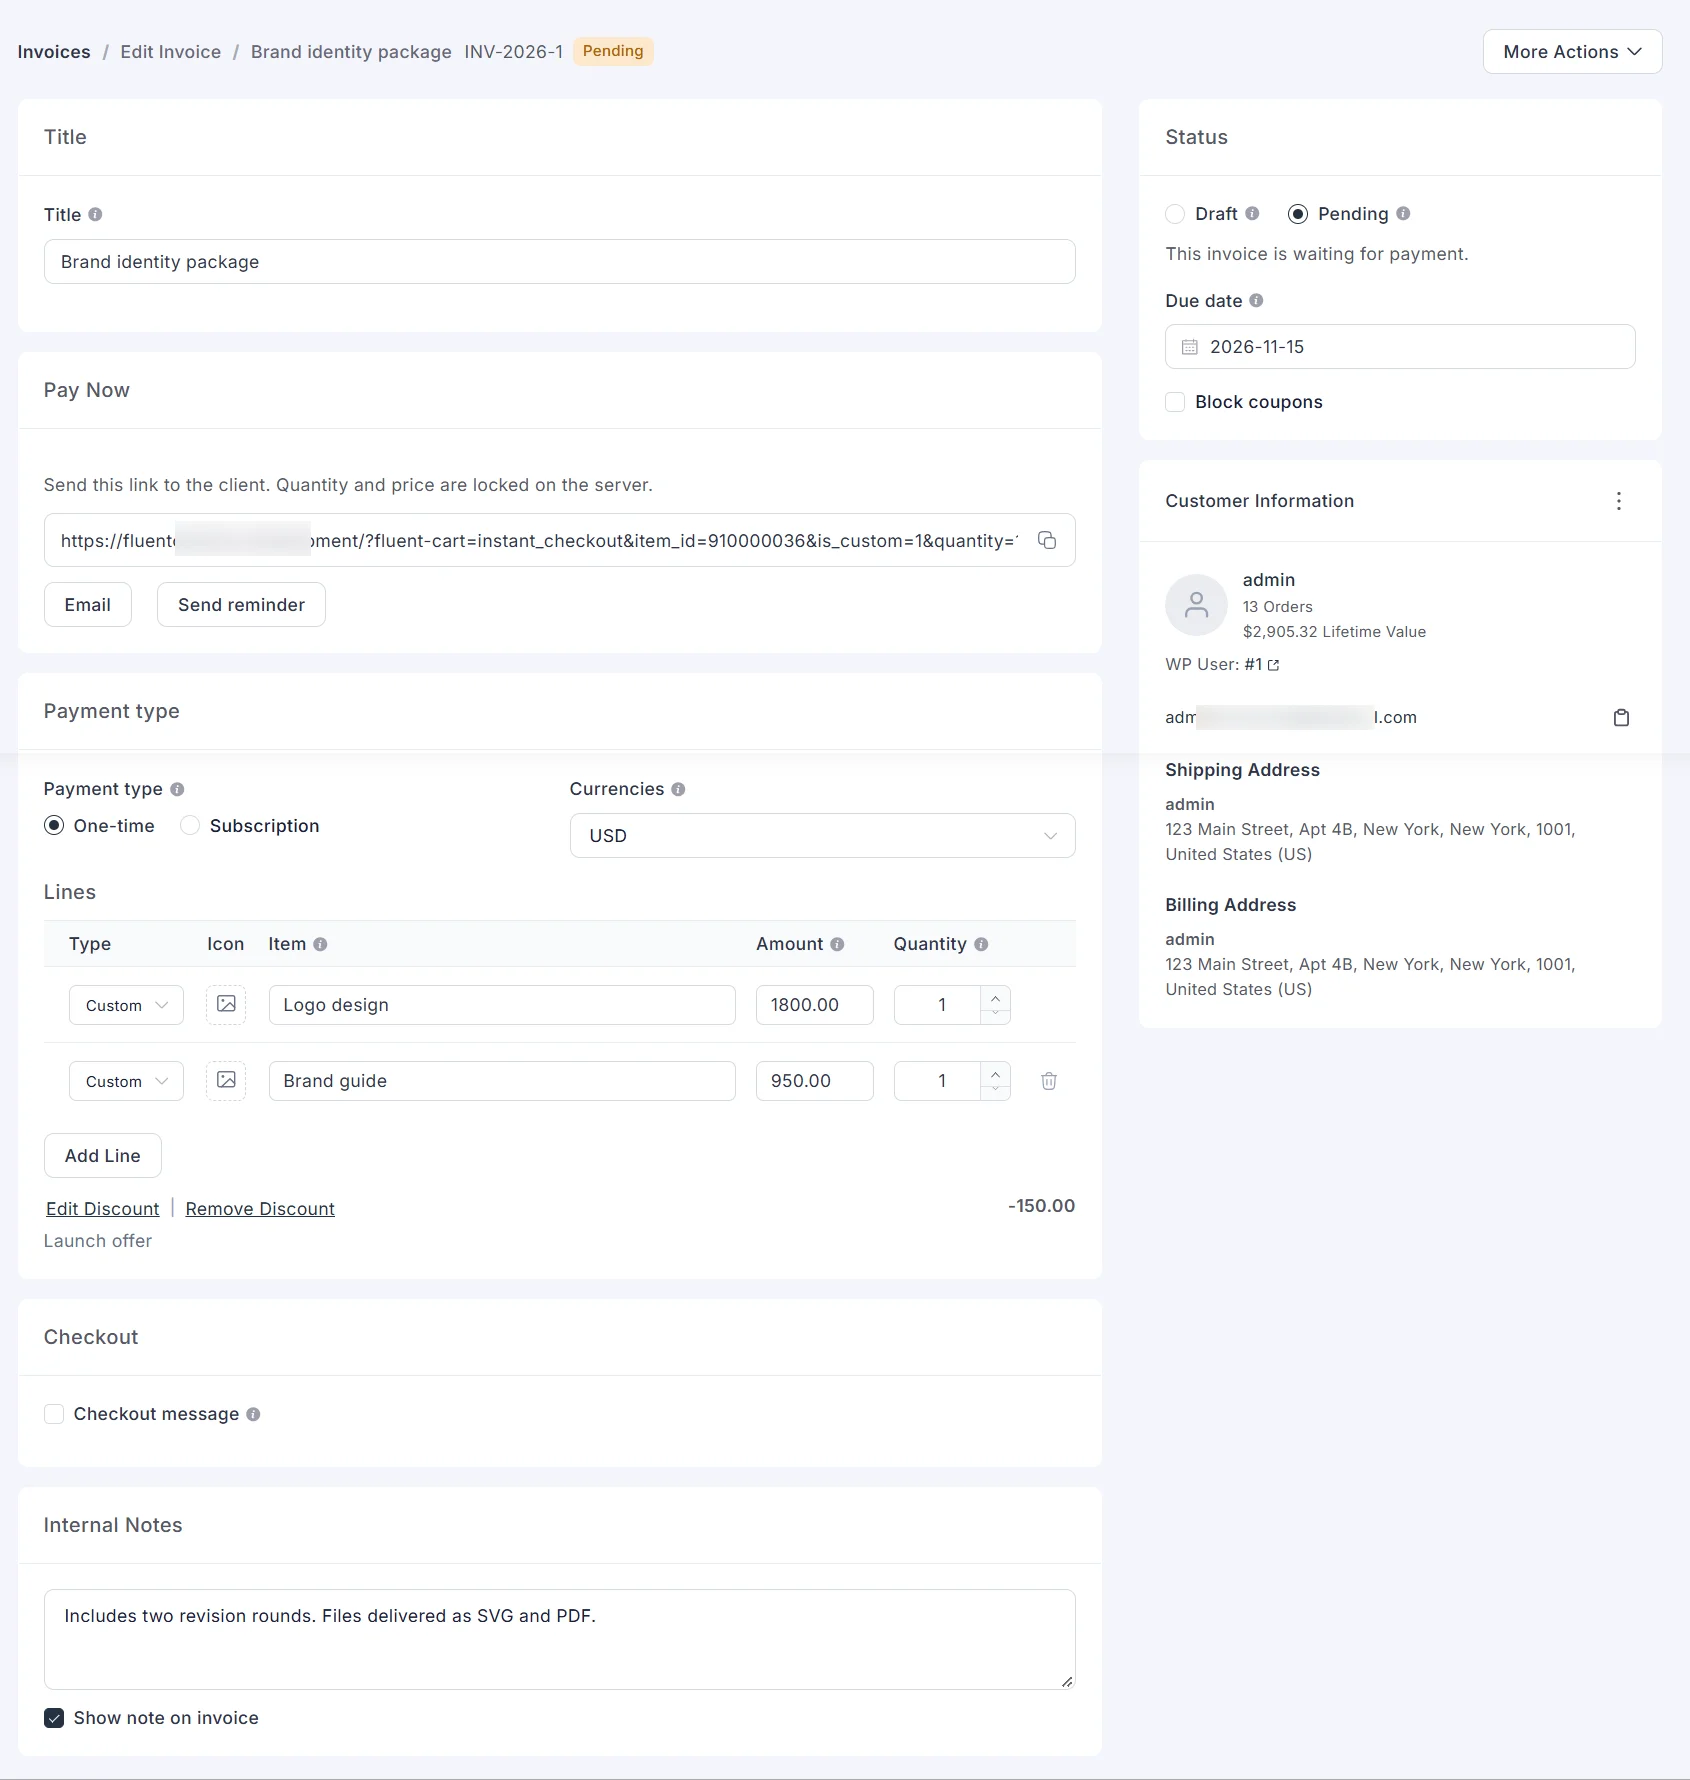Screen dimensions: 1690x1780
Task: Click the Email button
Action: (88, 605)
